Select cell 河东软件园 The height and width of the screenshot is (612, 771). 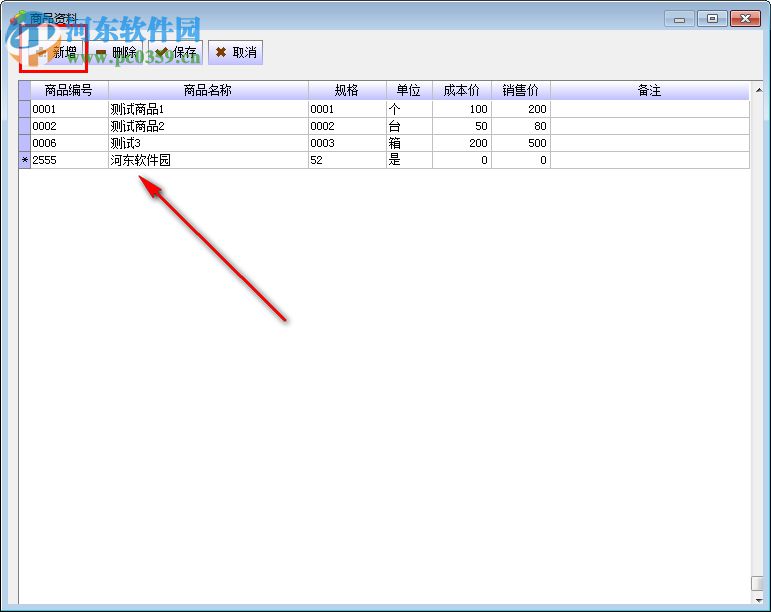pyautogui.click(x=208, y=160)
